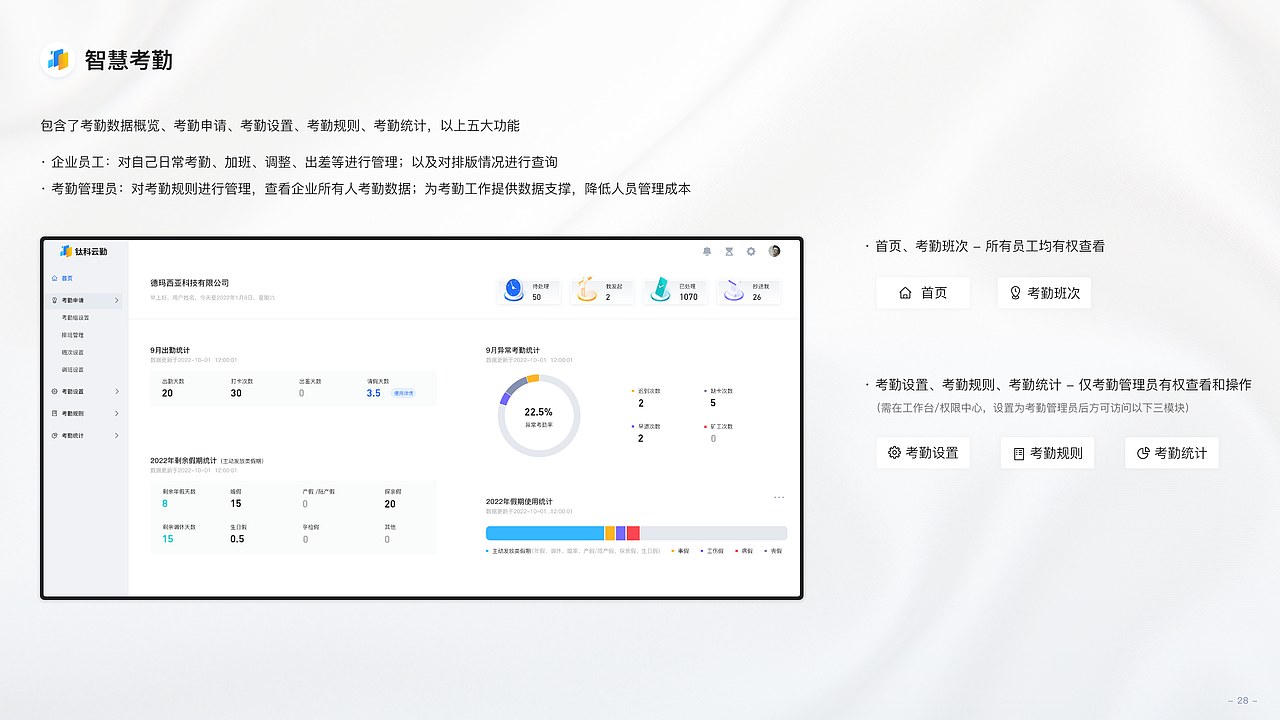Click the 迟到次数 value 2
The image size is (1280, 720).
pyautogui.click(x=641, y=403)
